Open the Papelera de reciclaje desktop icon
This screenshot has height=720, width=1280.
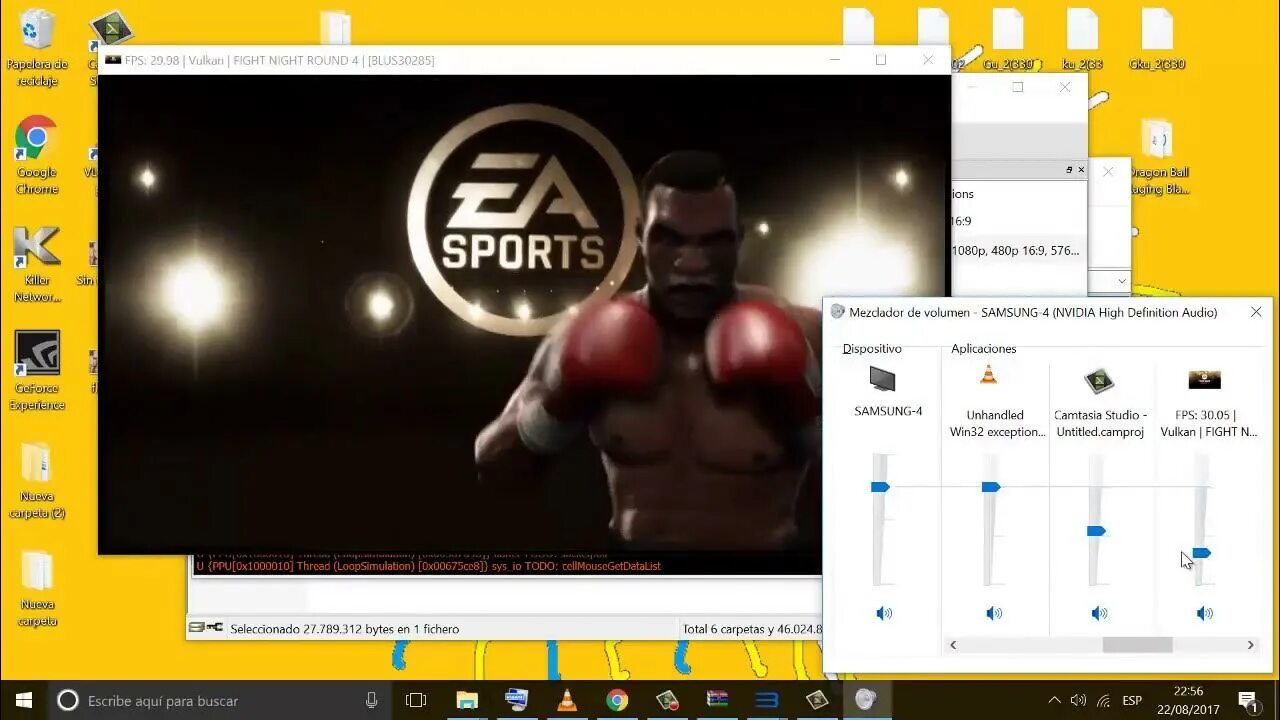coord(37,48)
